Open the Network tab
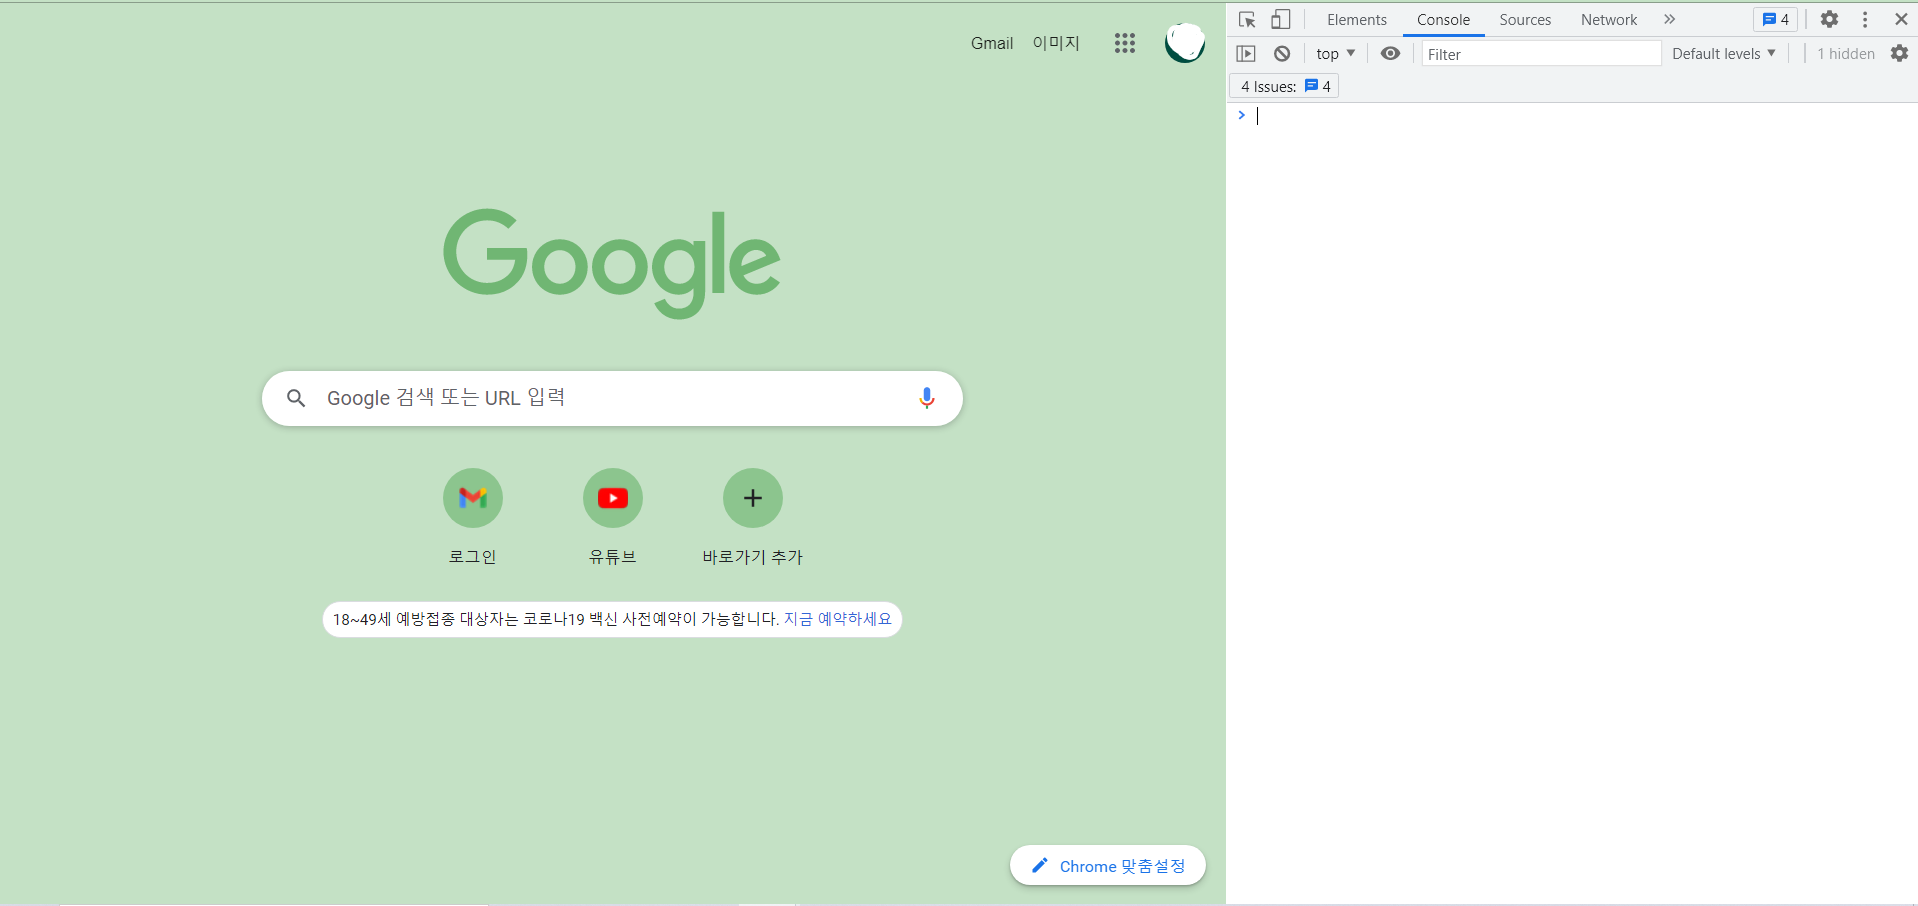This screenshot has width=1918, height=906. pyautogui.click(x=1609, y=20)
